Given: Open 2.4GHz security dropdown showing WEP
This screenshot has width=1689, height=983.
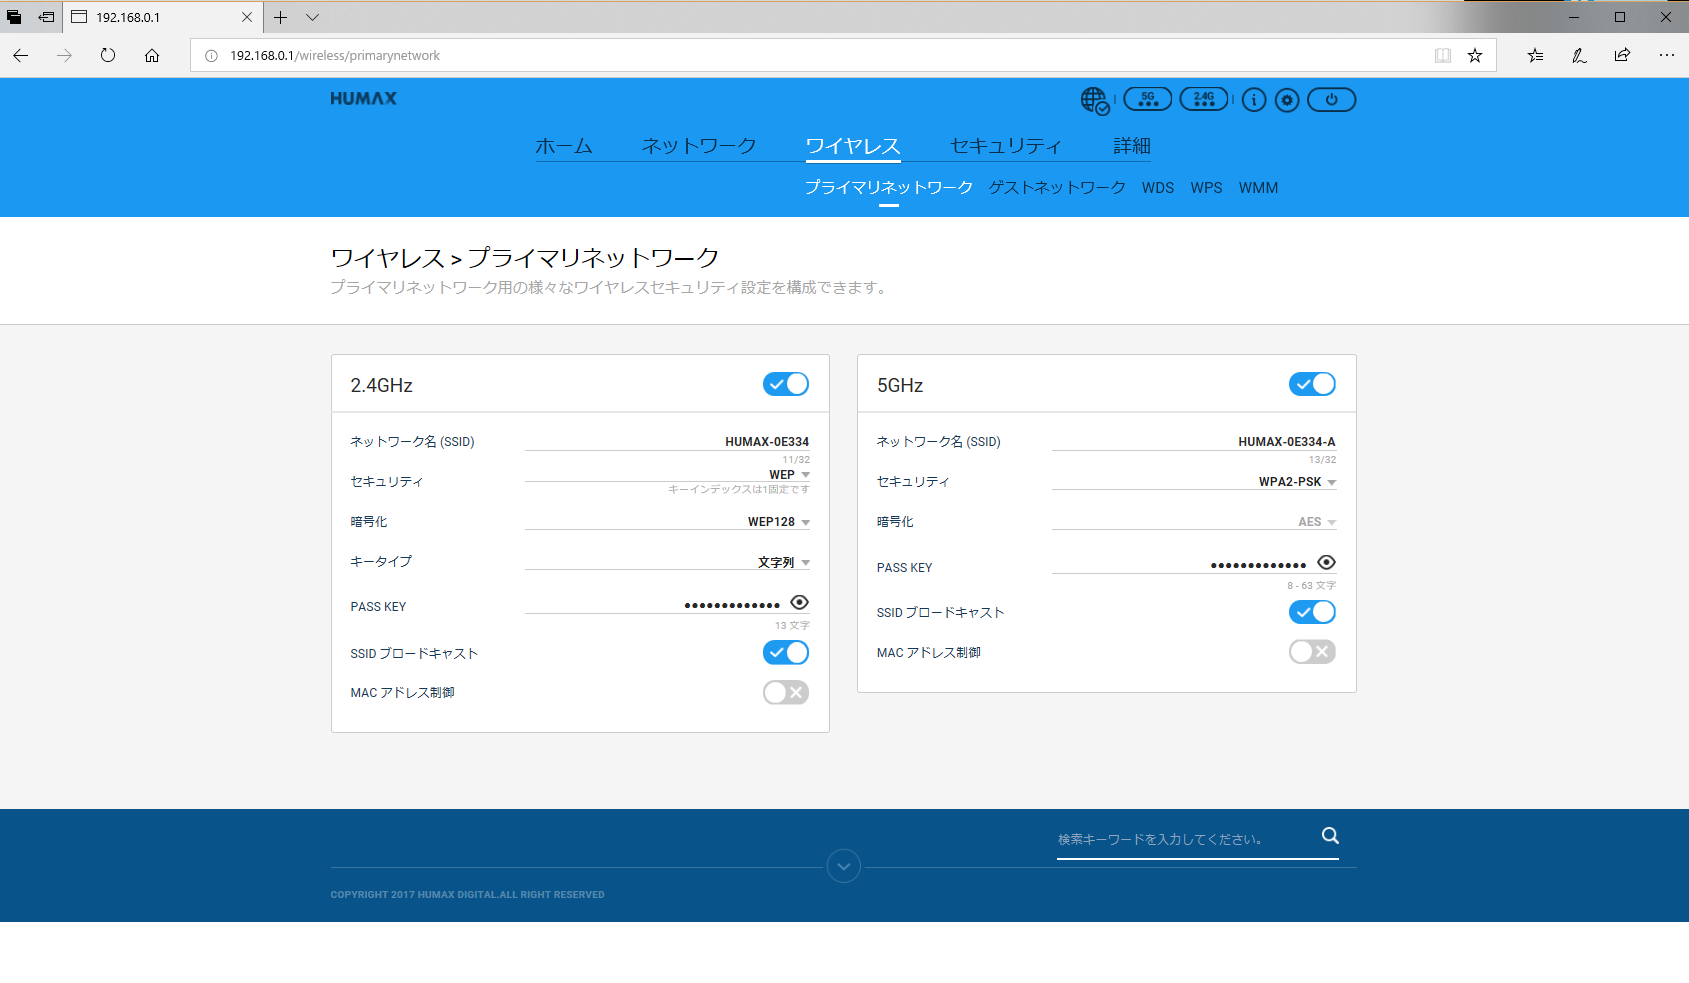Looking at the screenshot, I should [667, 474].
